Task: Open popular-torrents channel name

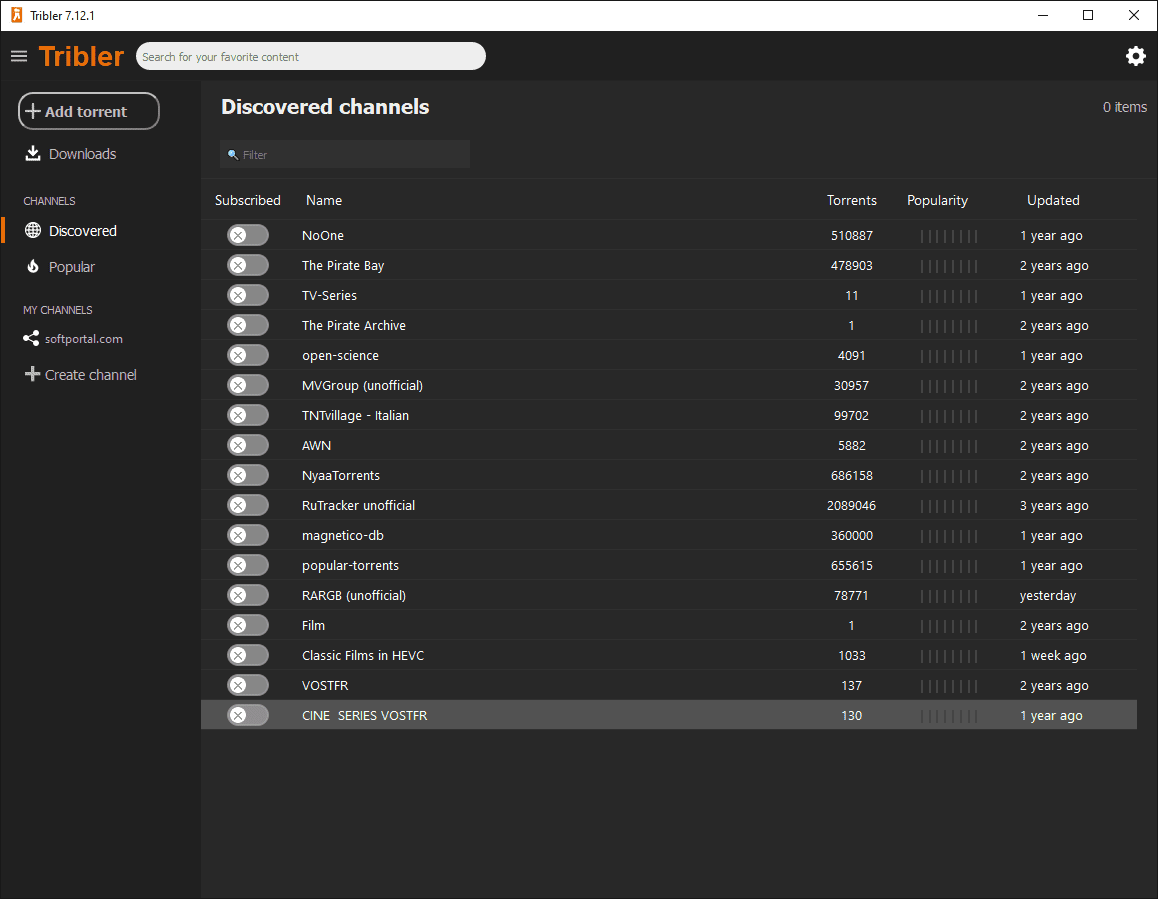Action: [x=350, y=565]
